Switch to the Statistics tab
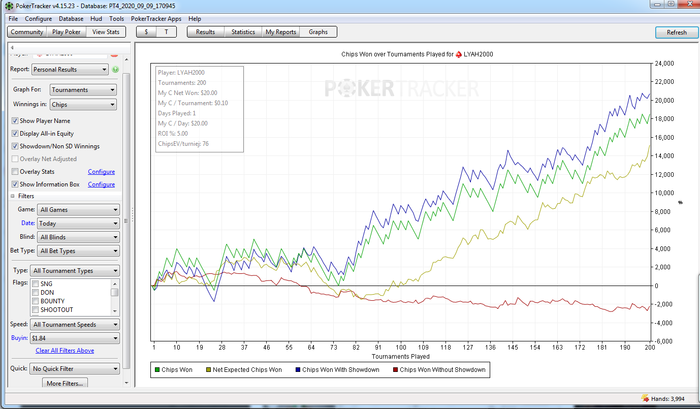Screen dimensions: 700x409 pos(243,32)
